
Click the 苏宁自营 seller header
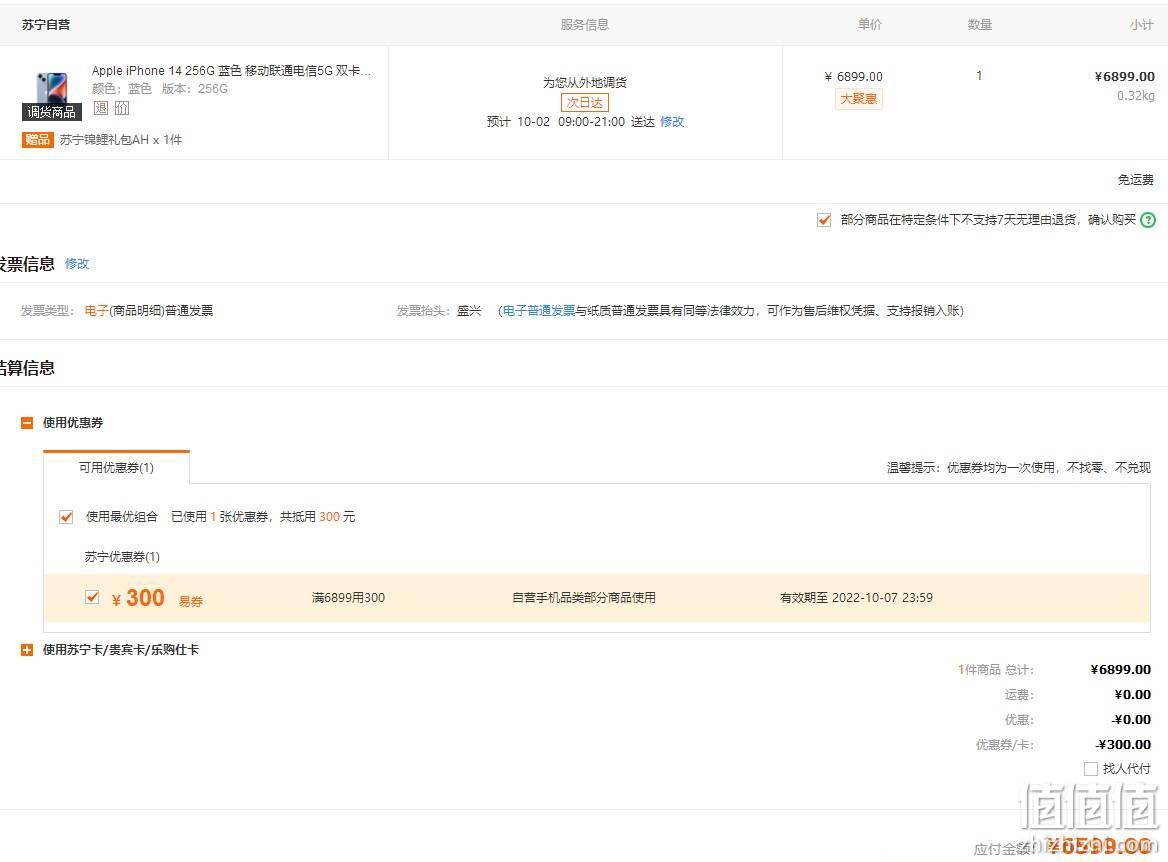[45, 25]
